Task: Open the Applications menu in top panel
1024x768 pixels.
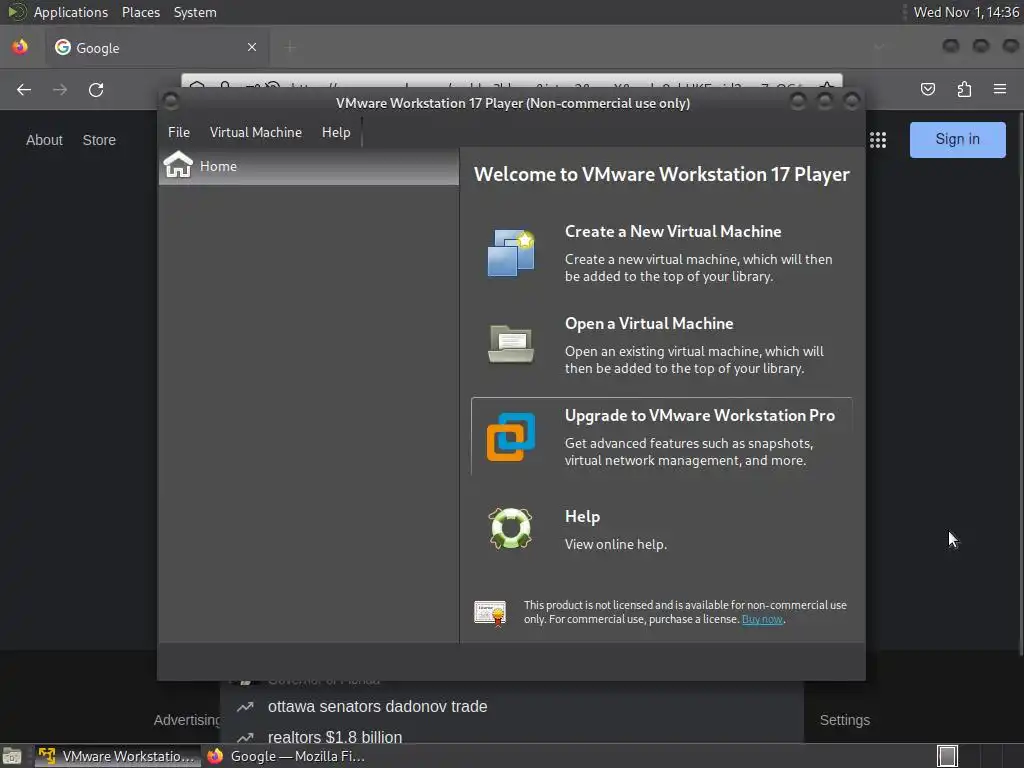Action: 71,12
